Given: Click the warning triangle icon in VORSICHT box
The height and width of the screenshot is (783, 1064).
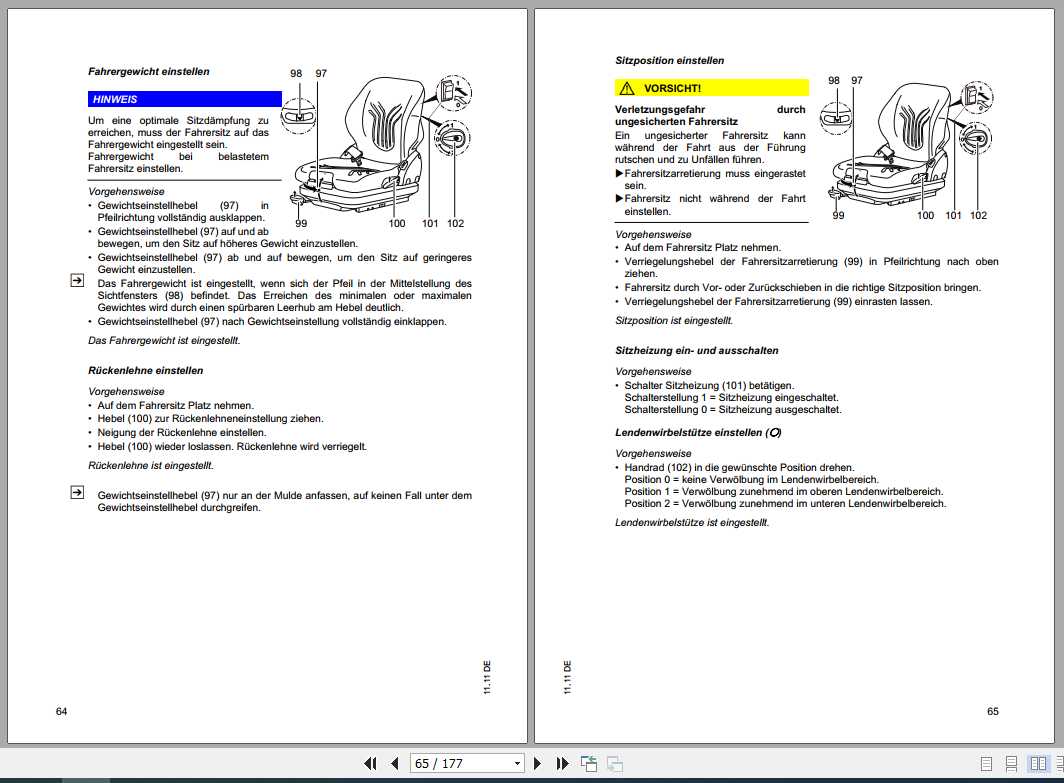Looking at the screenshot, I should click(x=627, y=88).
